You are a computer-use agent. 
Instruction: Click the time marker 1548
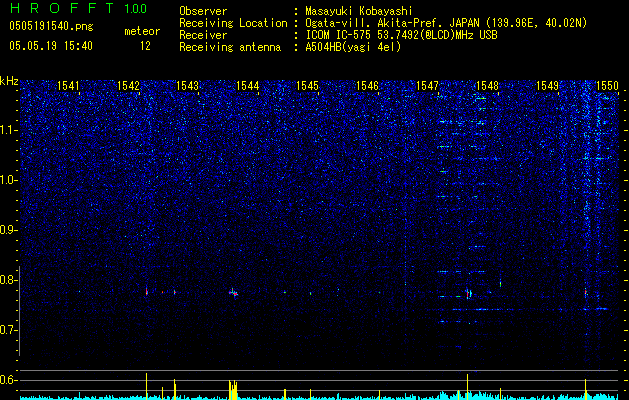coord(487,86)
